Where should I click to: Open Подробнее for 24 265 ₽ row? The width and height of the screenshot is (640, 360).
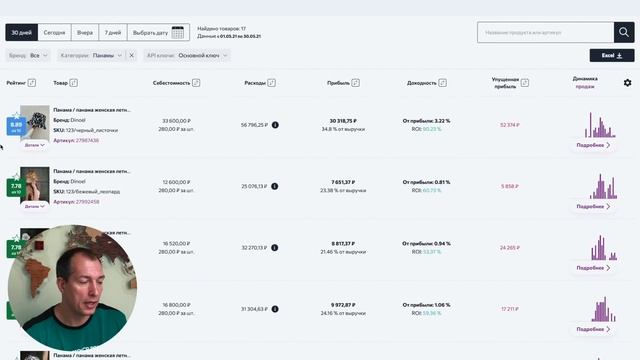[593, 268]
